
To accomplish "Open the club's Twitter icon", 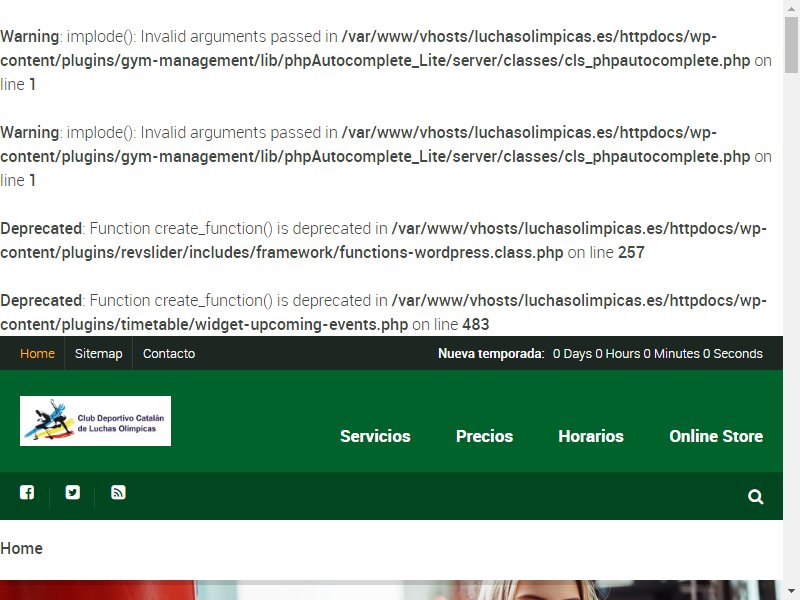I will 72,492.
